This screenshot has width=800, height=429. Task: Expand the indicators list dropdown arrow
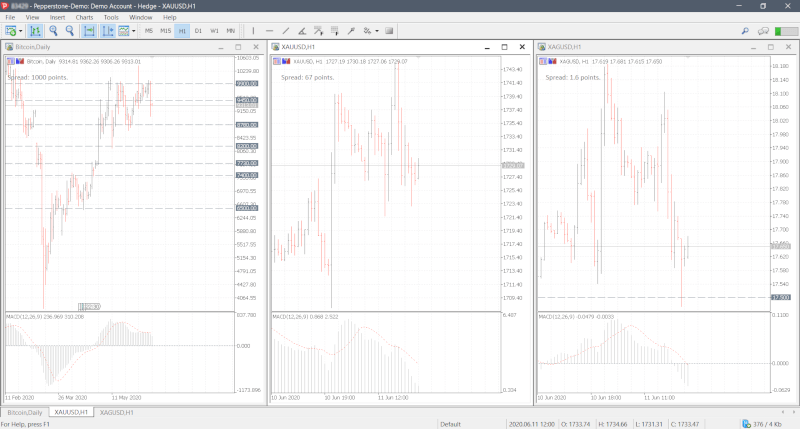[133, 31]
